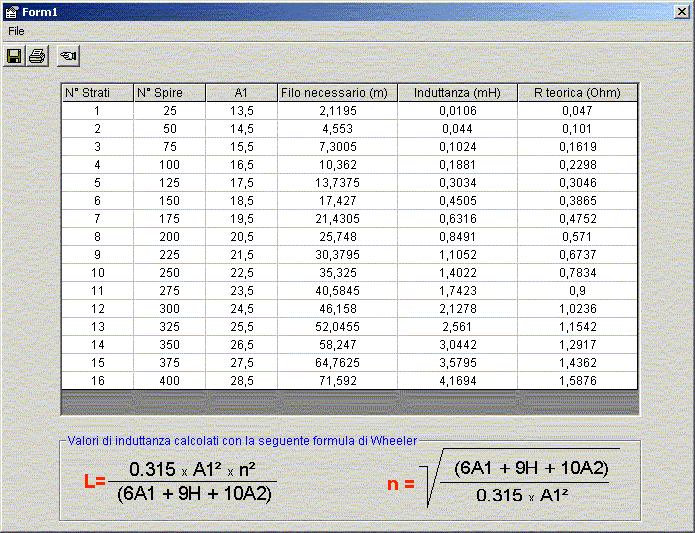695x533 pixels.
Task: Select the wire length cell 17,427
Action: pyautogui.click(x=338, y=201)
